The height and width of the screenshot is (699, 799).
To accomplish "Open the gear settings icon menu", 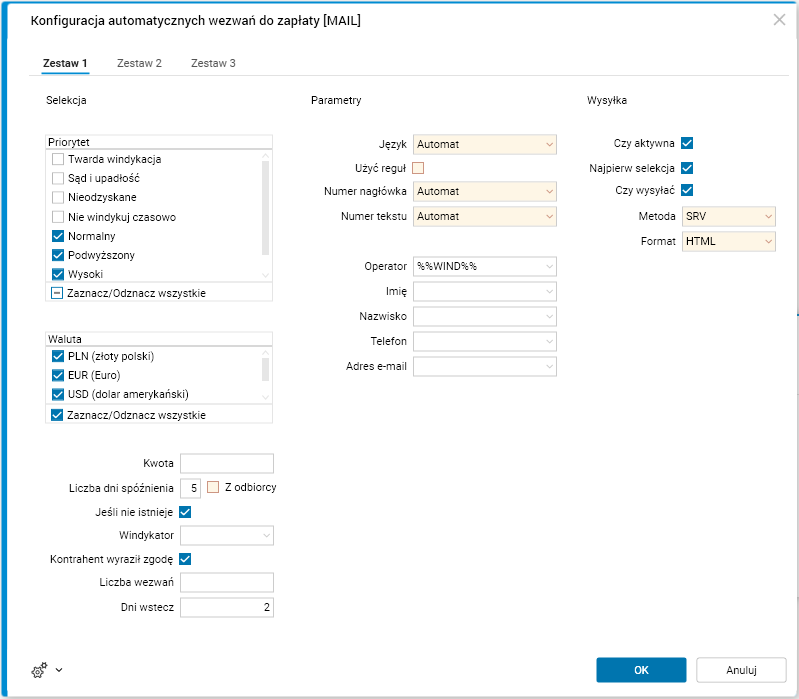I will coord(40,671).
